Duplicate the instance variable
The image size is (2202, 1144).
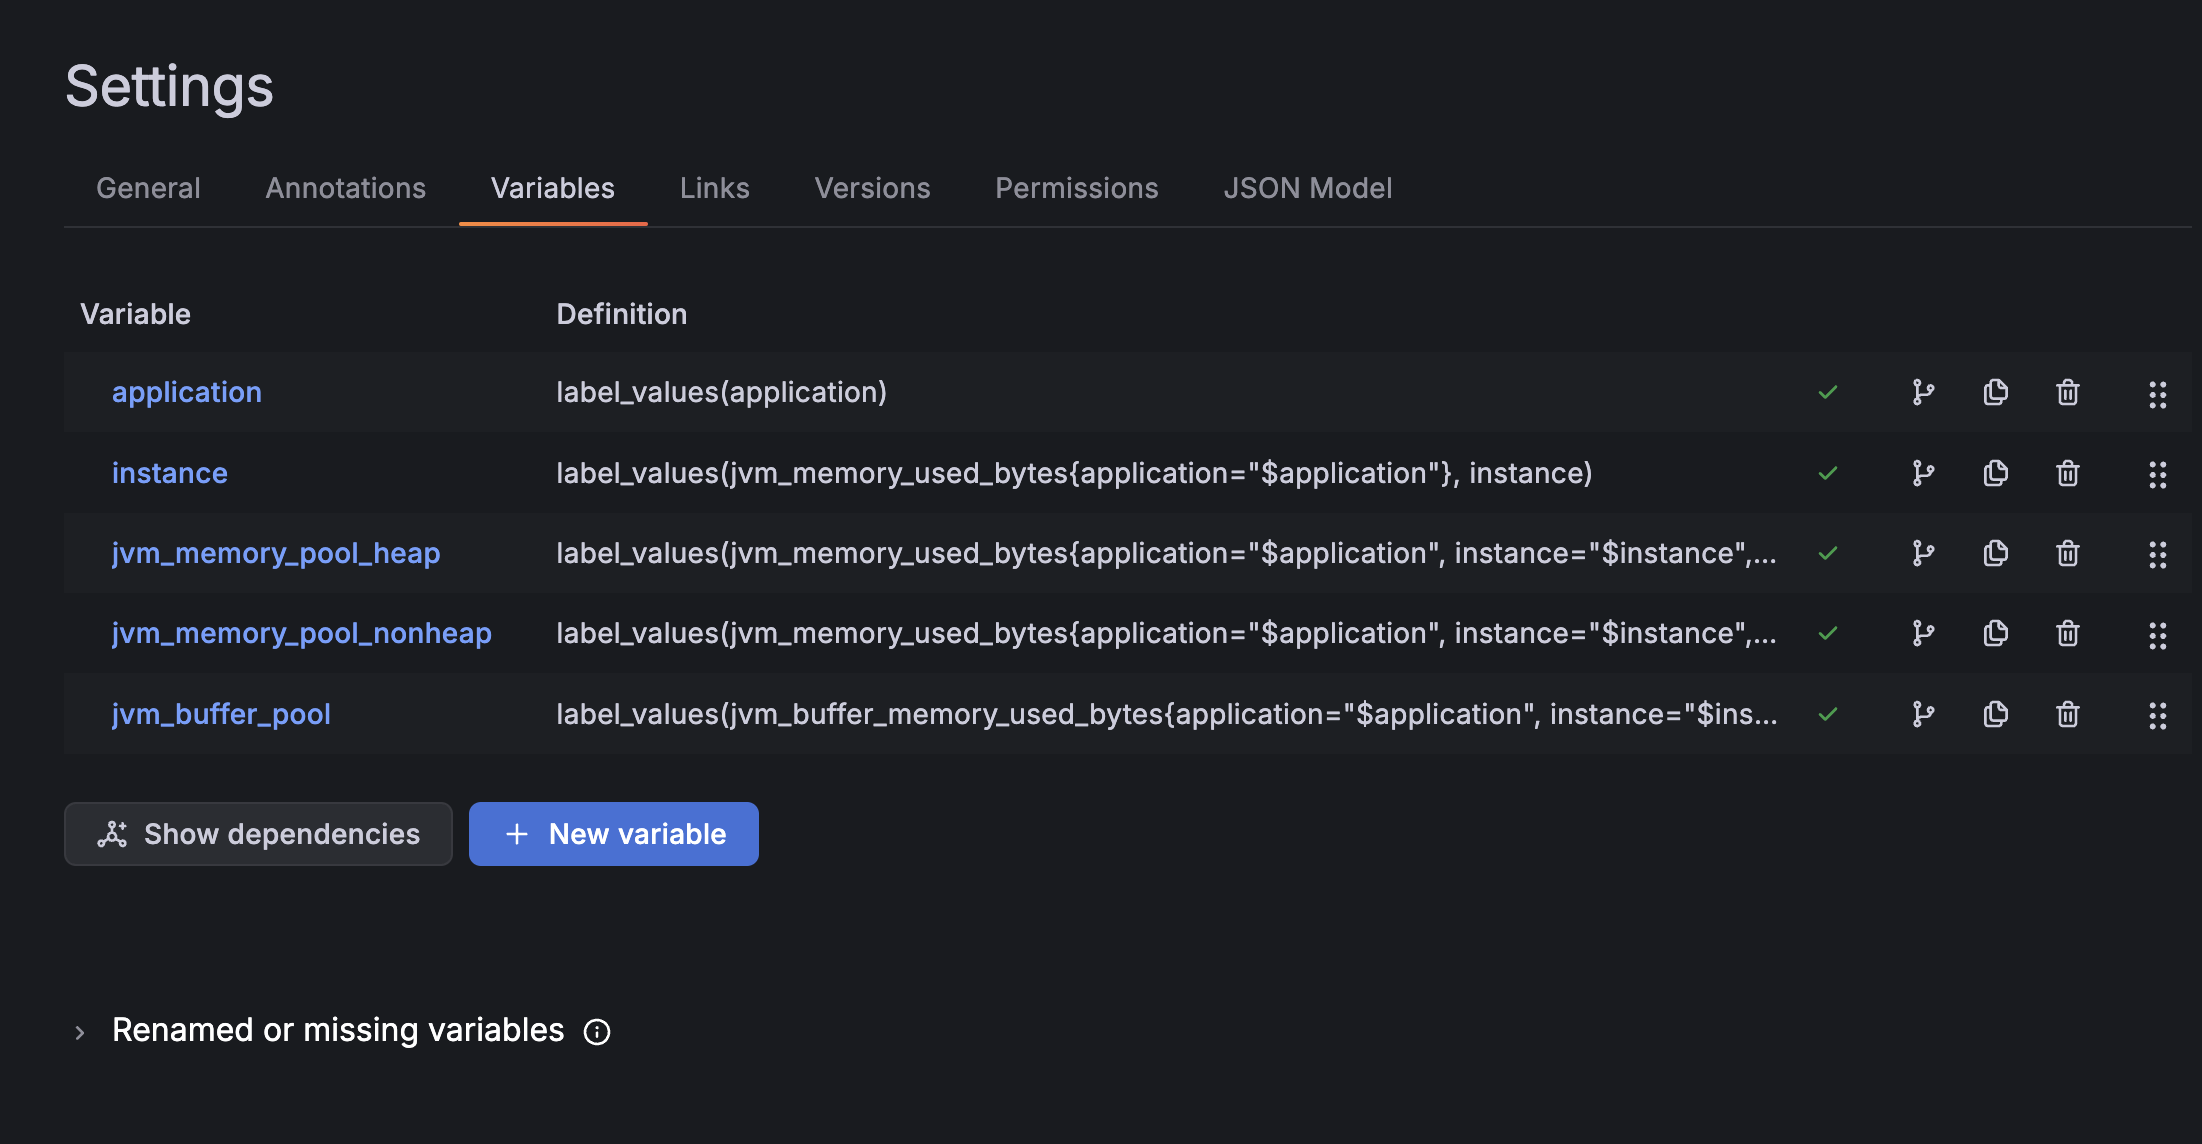(x=1995, y=473)
